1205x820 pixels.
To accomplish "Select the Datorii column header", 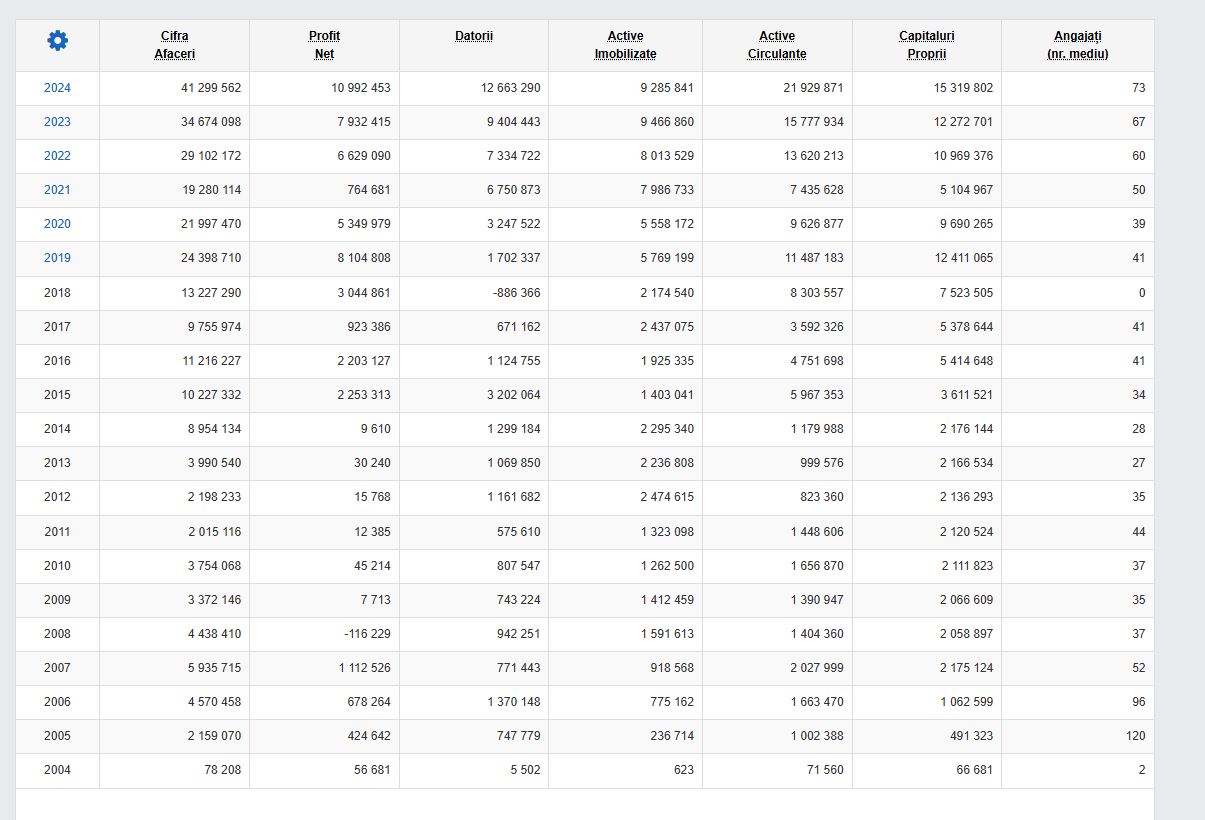I will coord(474,37).
